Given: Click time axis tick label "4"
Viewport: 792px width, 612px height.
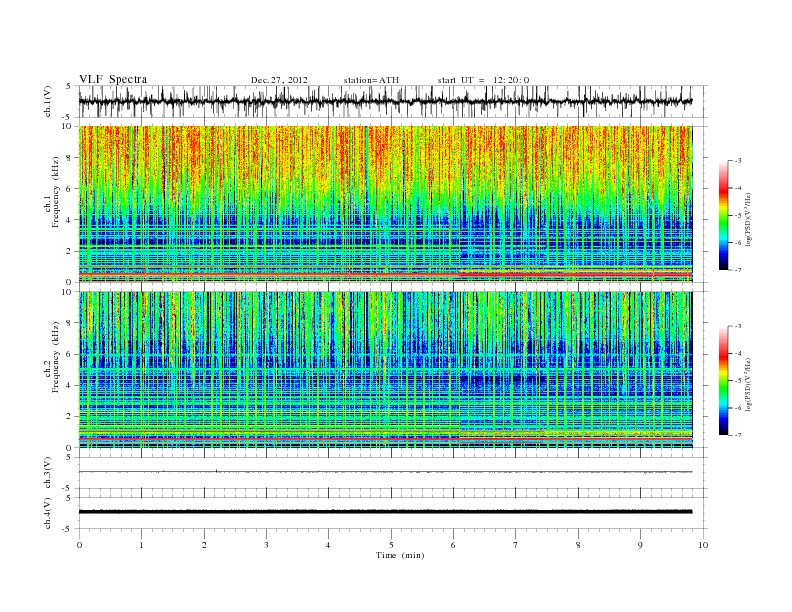Looking at the screenshot, I should [x=328, y=545].
